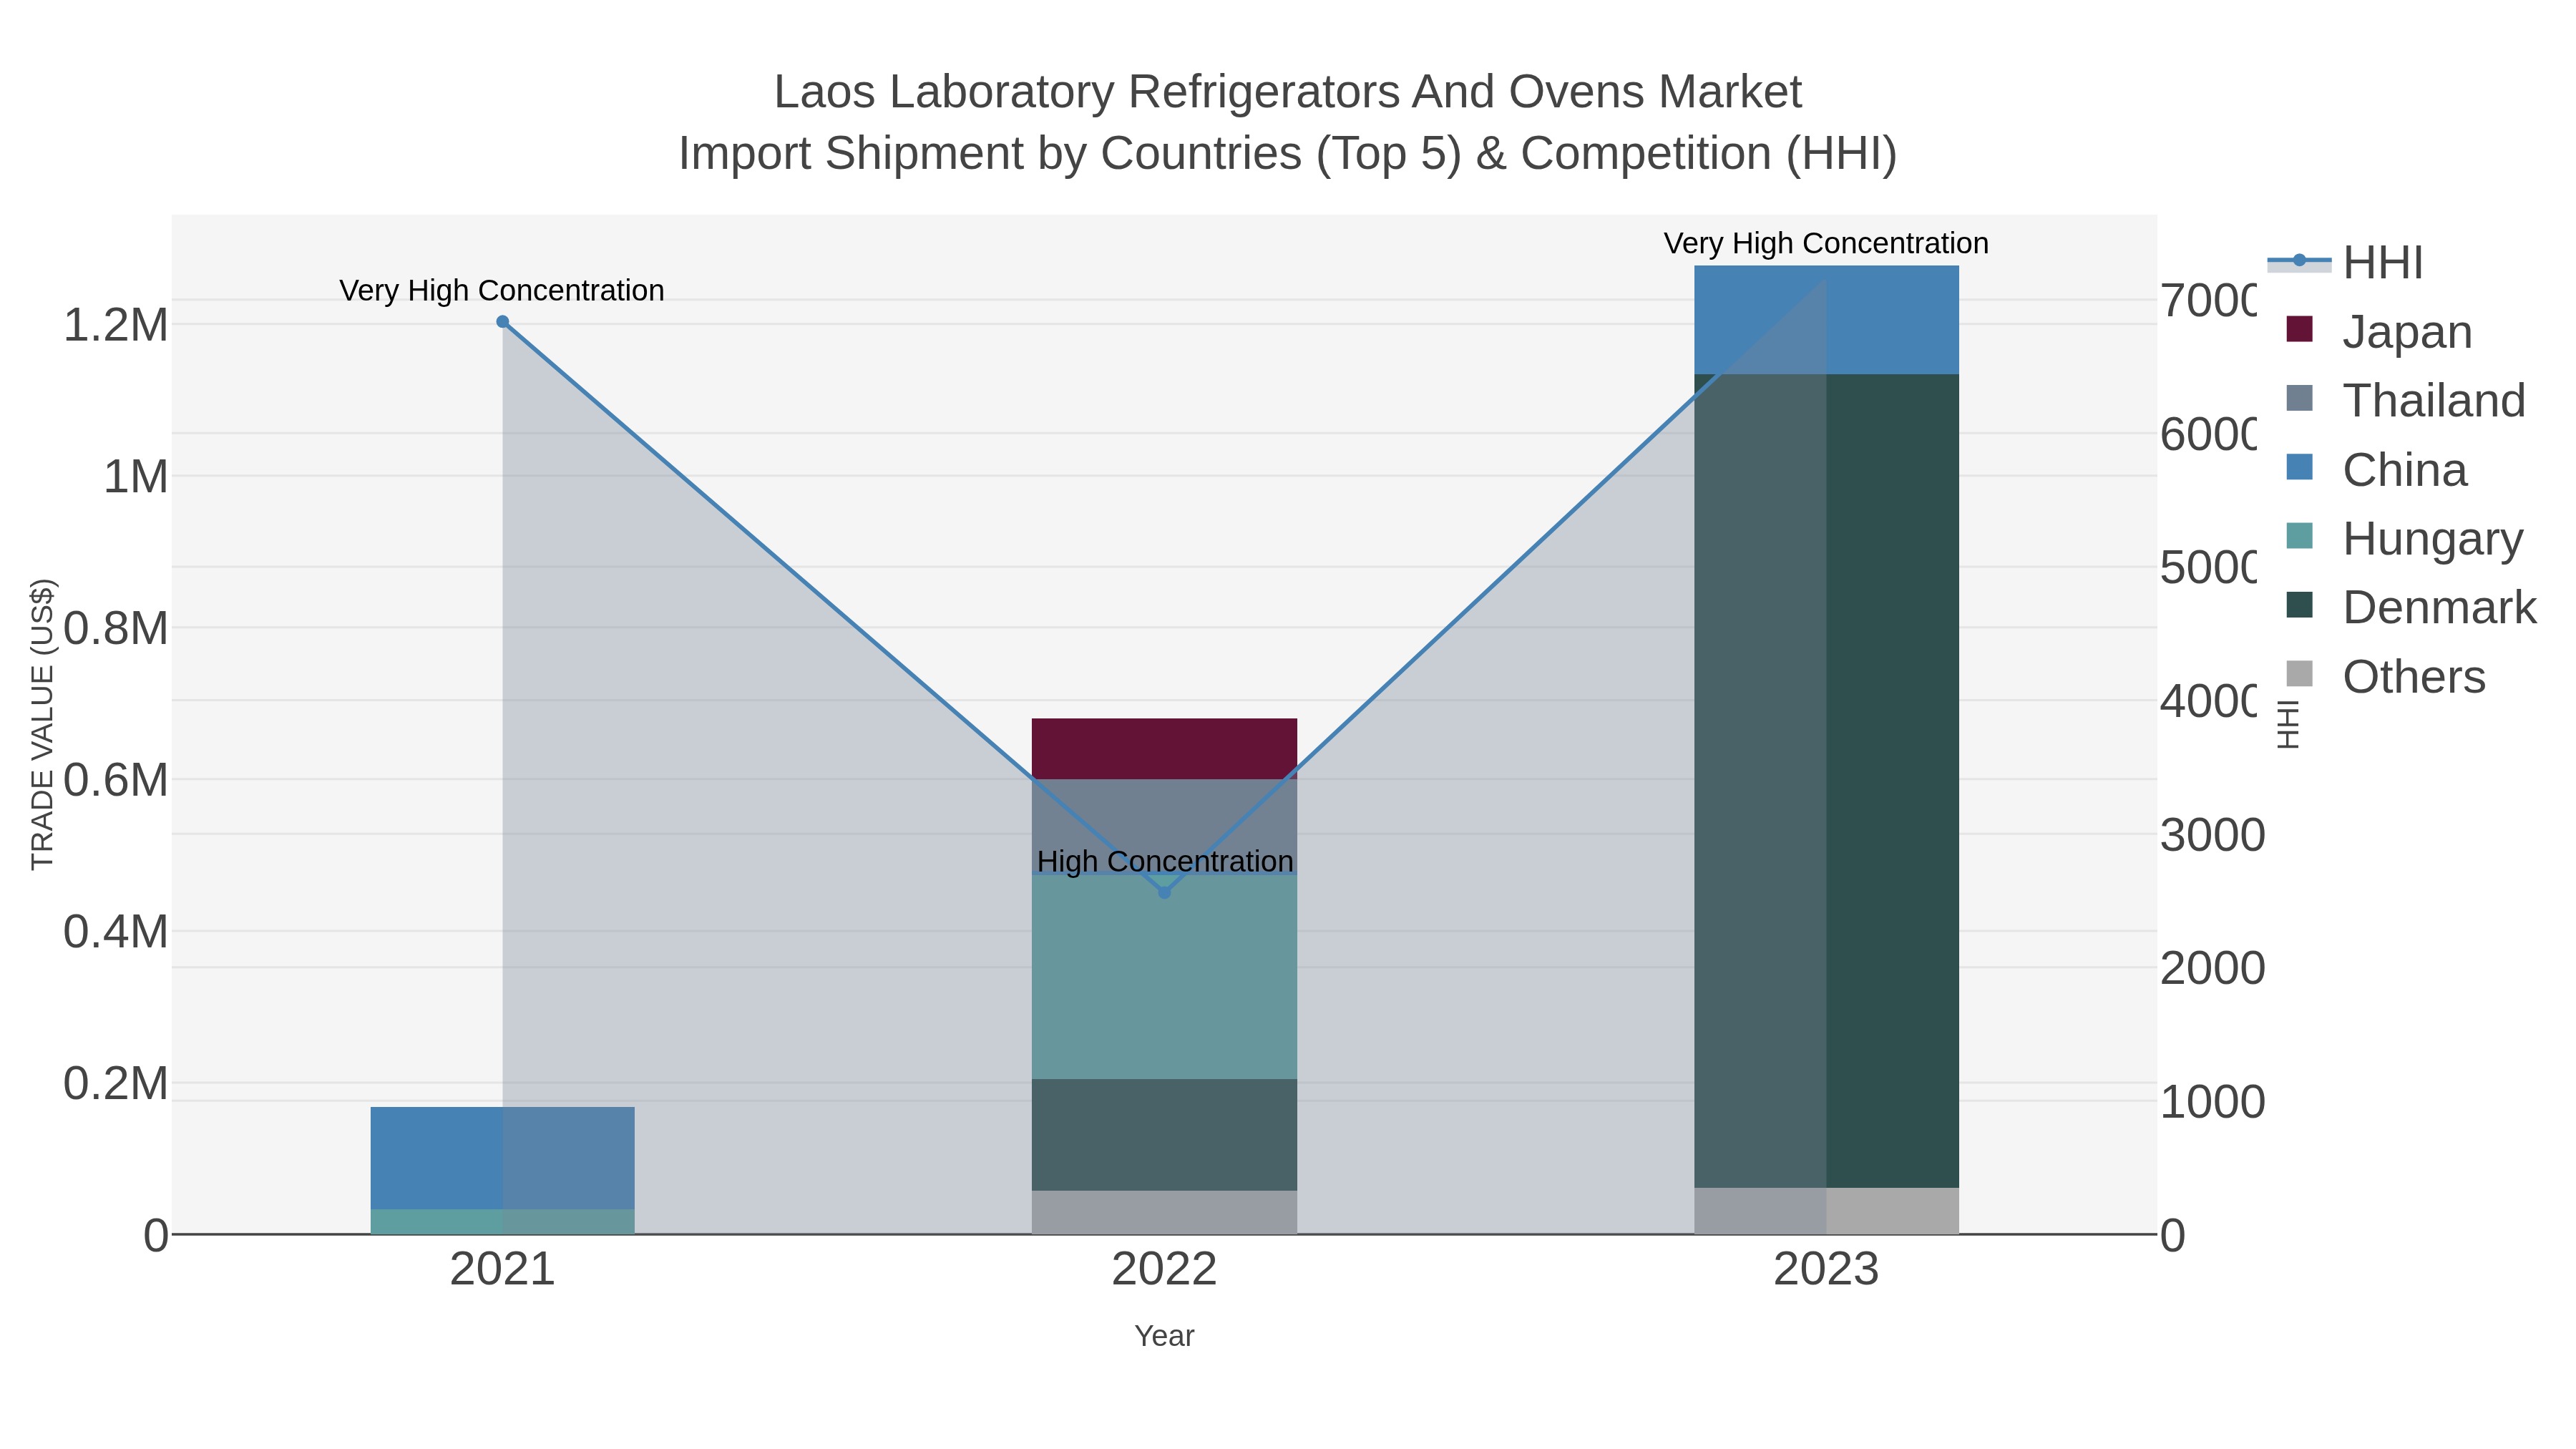Click the 2021 x-axis tick label

point(503,1269)
